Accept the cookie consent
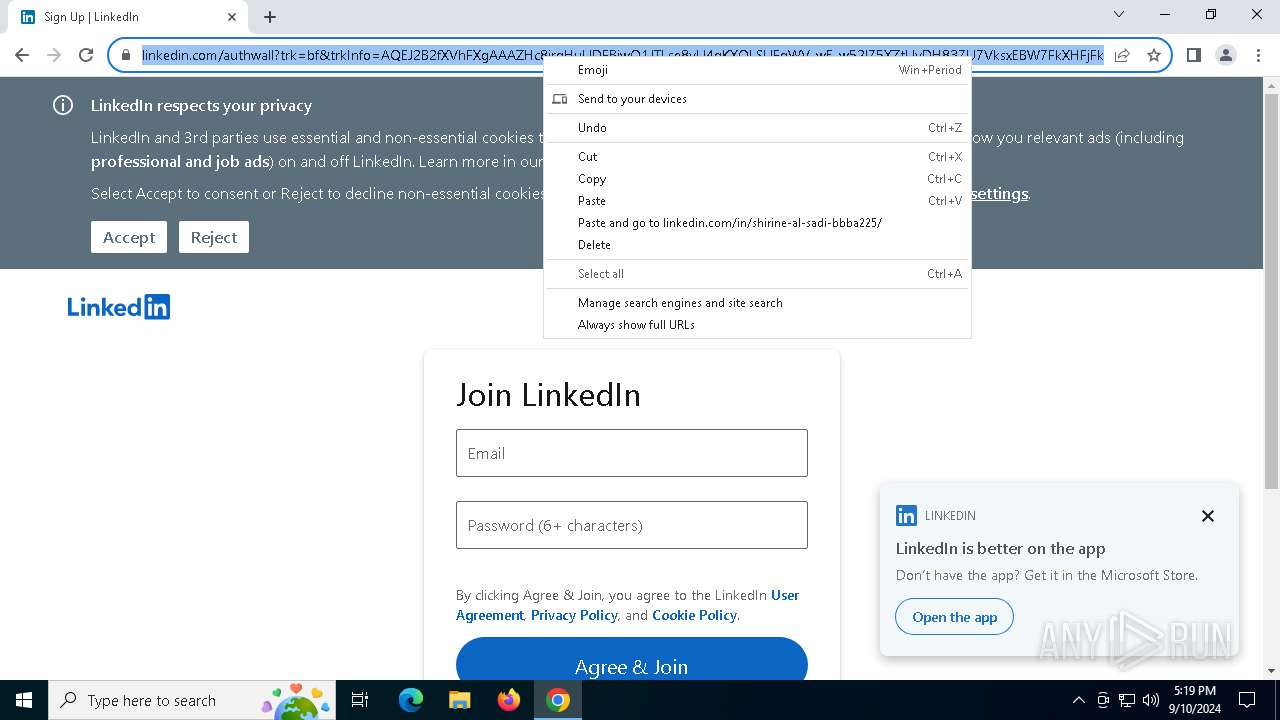 click(129, 237)
